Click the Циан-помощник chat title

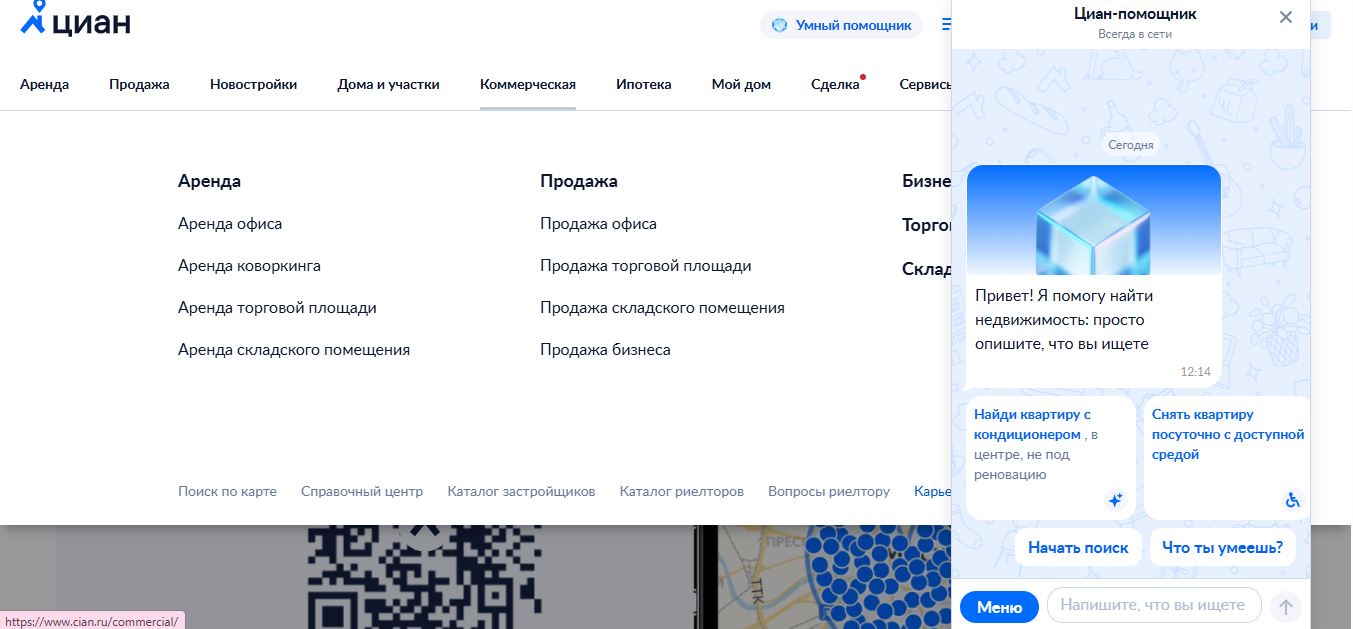pos(1135,14)
